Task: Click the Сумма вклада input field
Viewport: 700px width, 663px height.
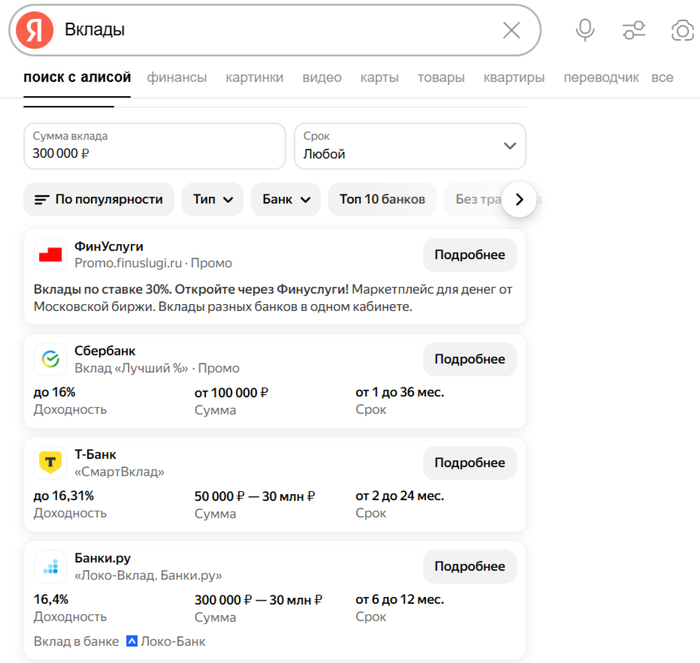Action: coord(154,146)
